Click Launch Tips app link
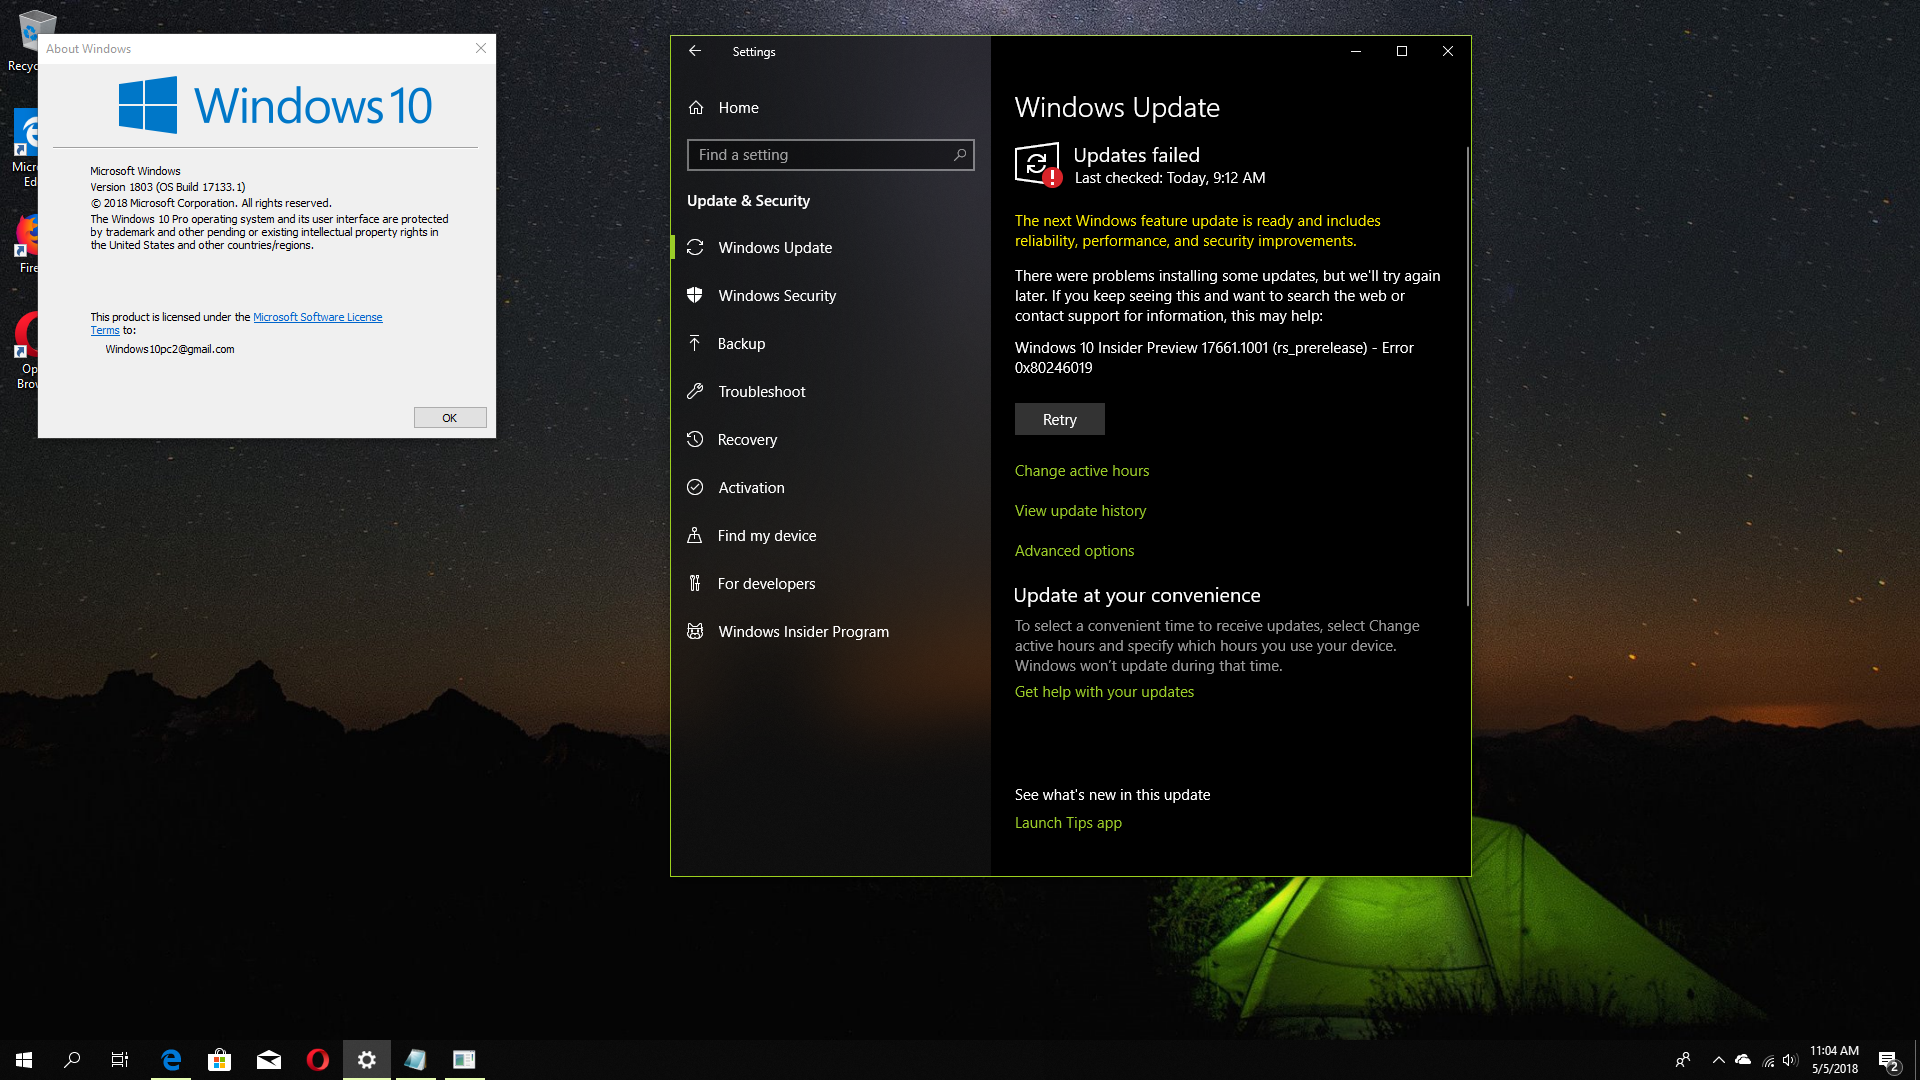The height and width of the screenshot is (1080, 1920). point(1068,822)
